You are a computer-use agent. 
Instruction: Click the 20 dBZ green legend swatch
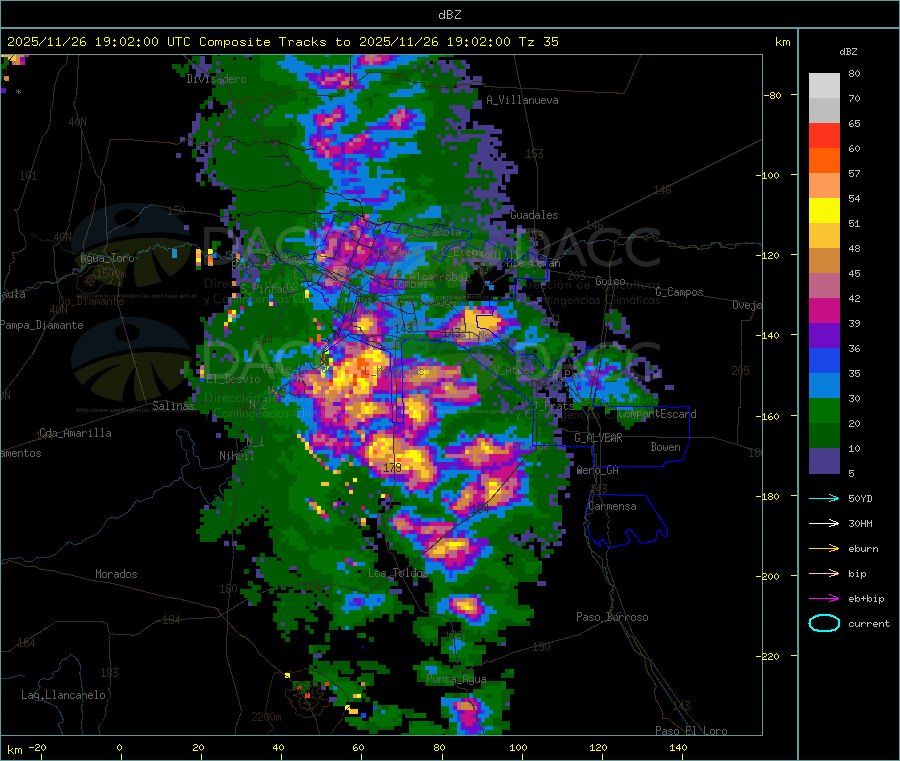pos(824,436)
